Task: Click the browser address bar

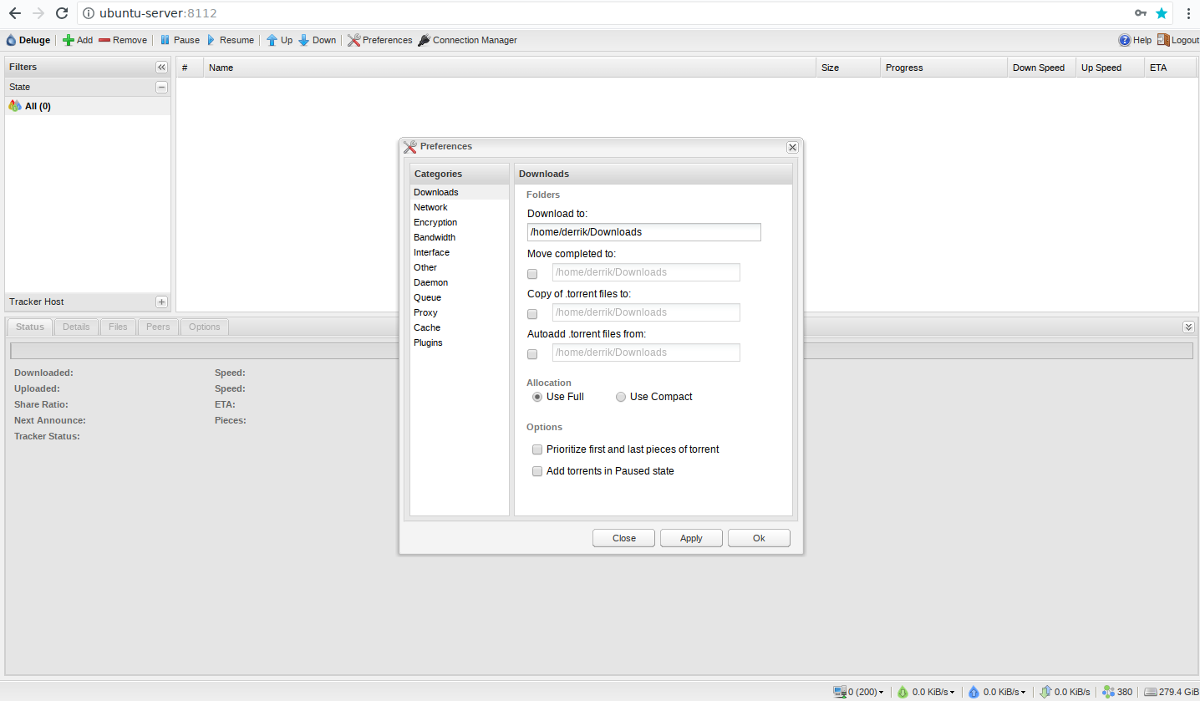Action: click(x=600, y=13)
